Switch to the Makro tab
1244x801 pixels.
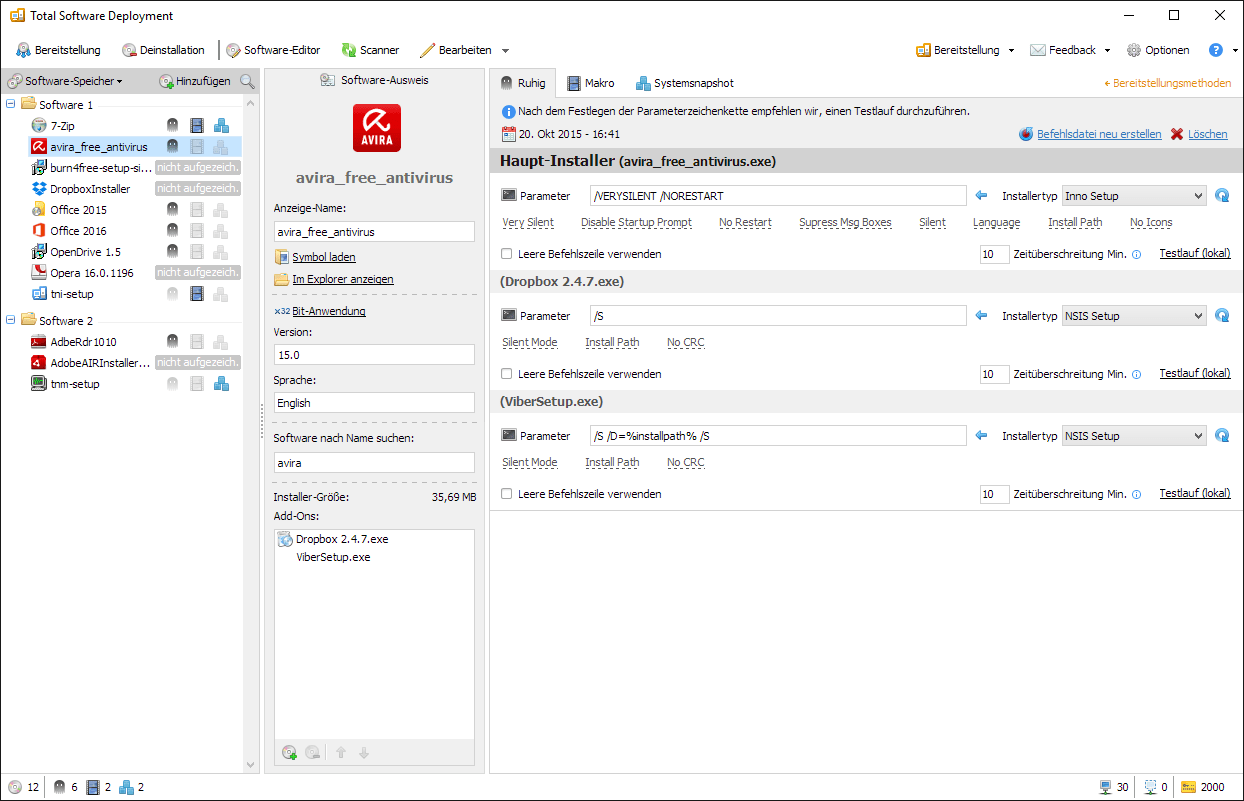(591, 83)
